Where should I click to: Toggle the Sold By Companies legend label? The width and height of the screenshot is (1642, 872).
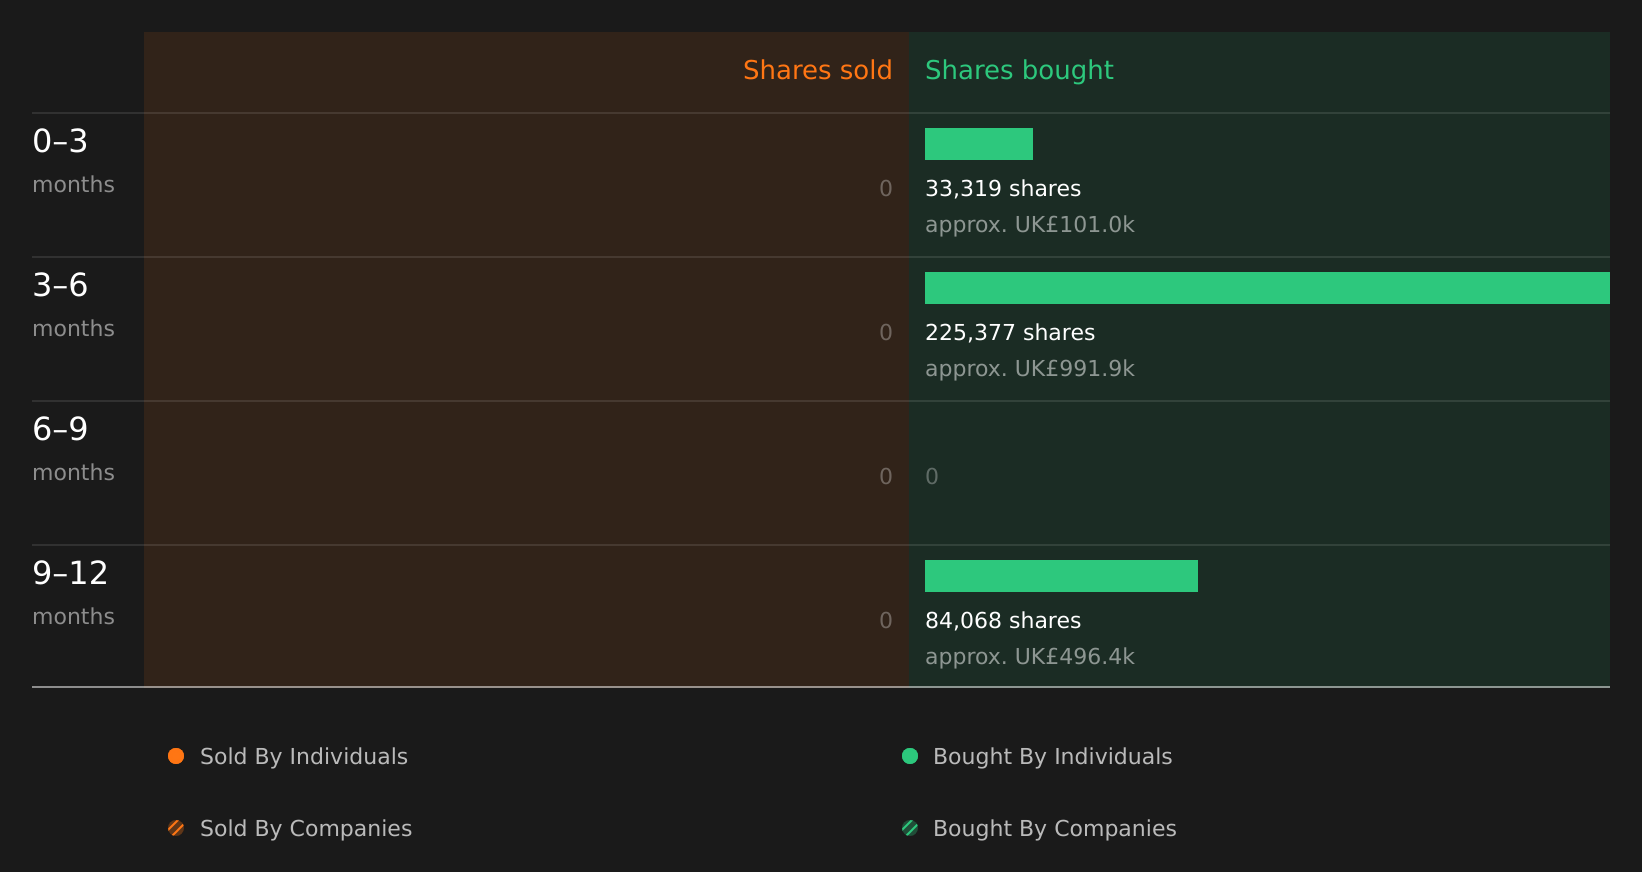click(306, 829)
